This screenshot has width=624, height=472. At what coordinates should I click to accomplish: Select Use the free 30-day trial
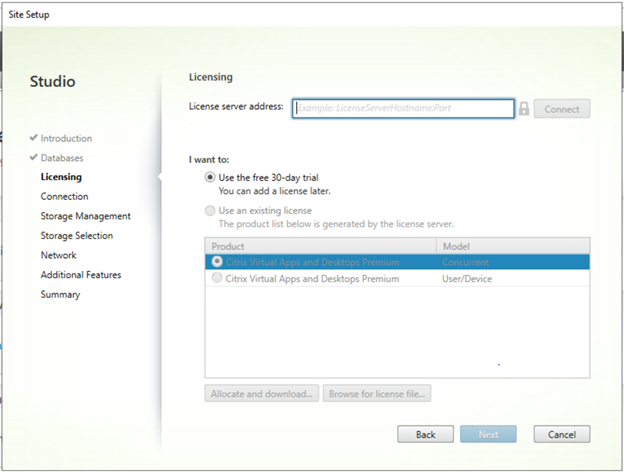[x=210, y=177]
